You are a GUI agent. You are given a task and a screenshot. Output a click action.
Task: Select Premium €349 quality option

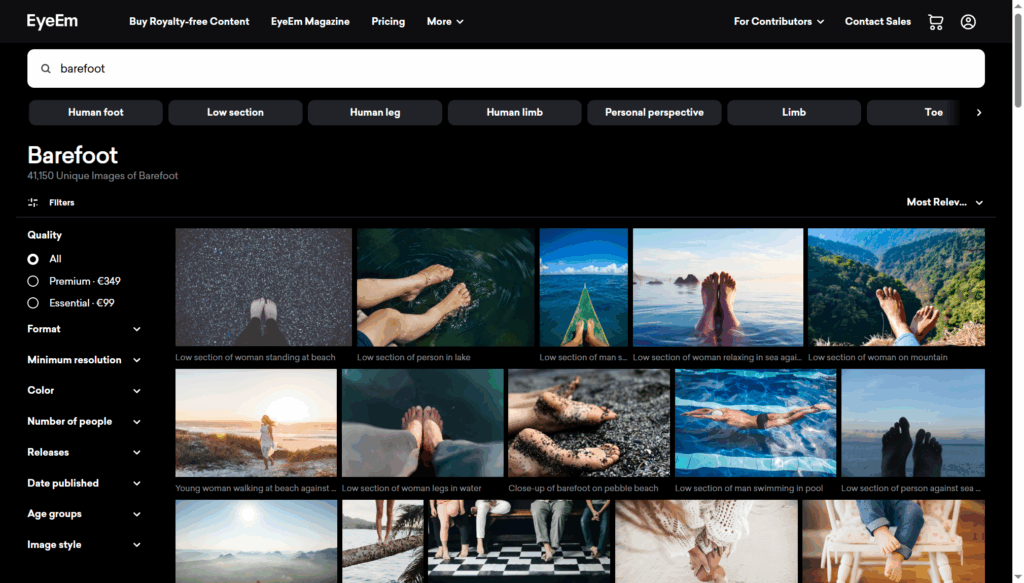[33, 281]
